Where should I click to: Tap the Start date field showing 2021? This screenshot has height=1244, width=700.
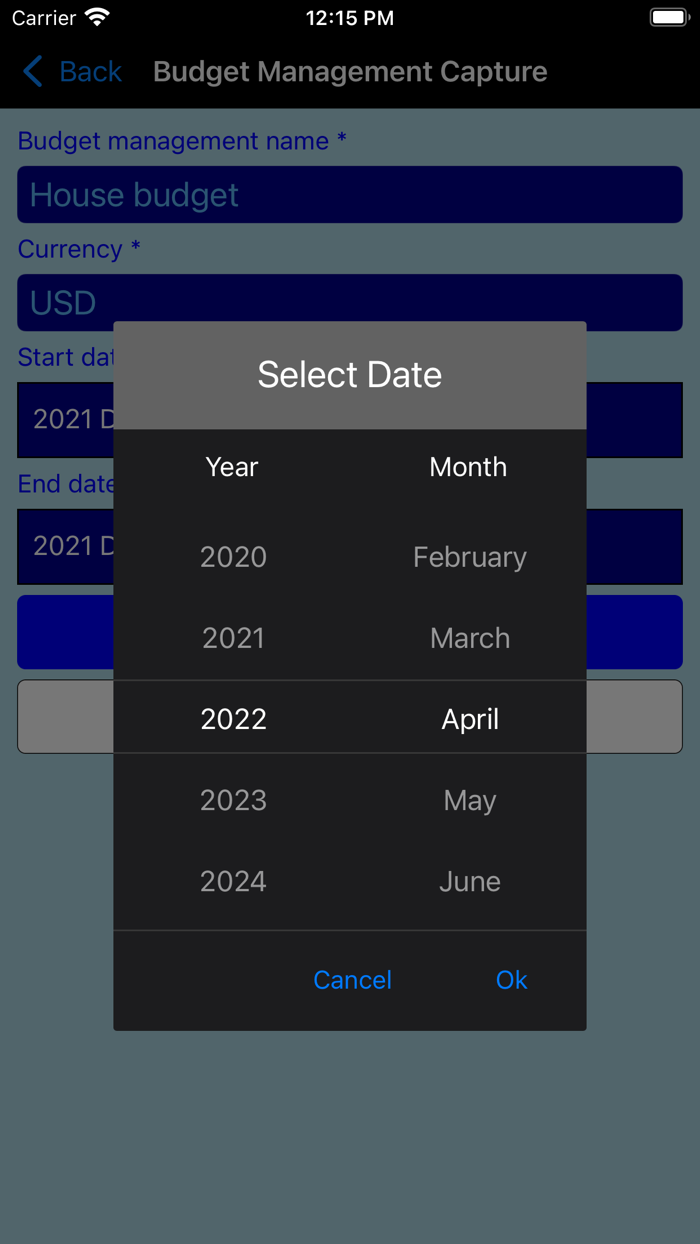pyautogui.click(x=63, y=420)
